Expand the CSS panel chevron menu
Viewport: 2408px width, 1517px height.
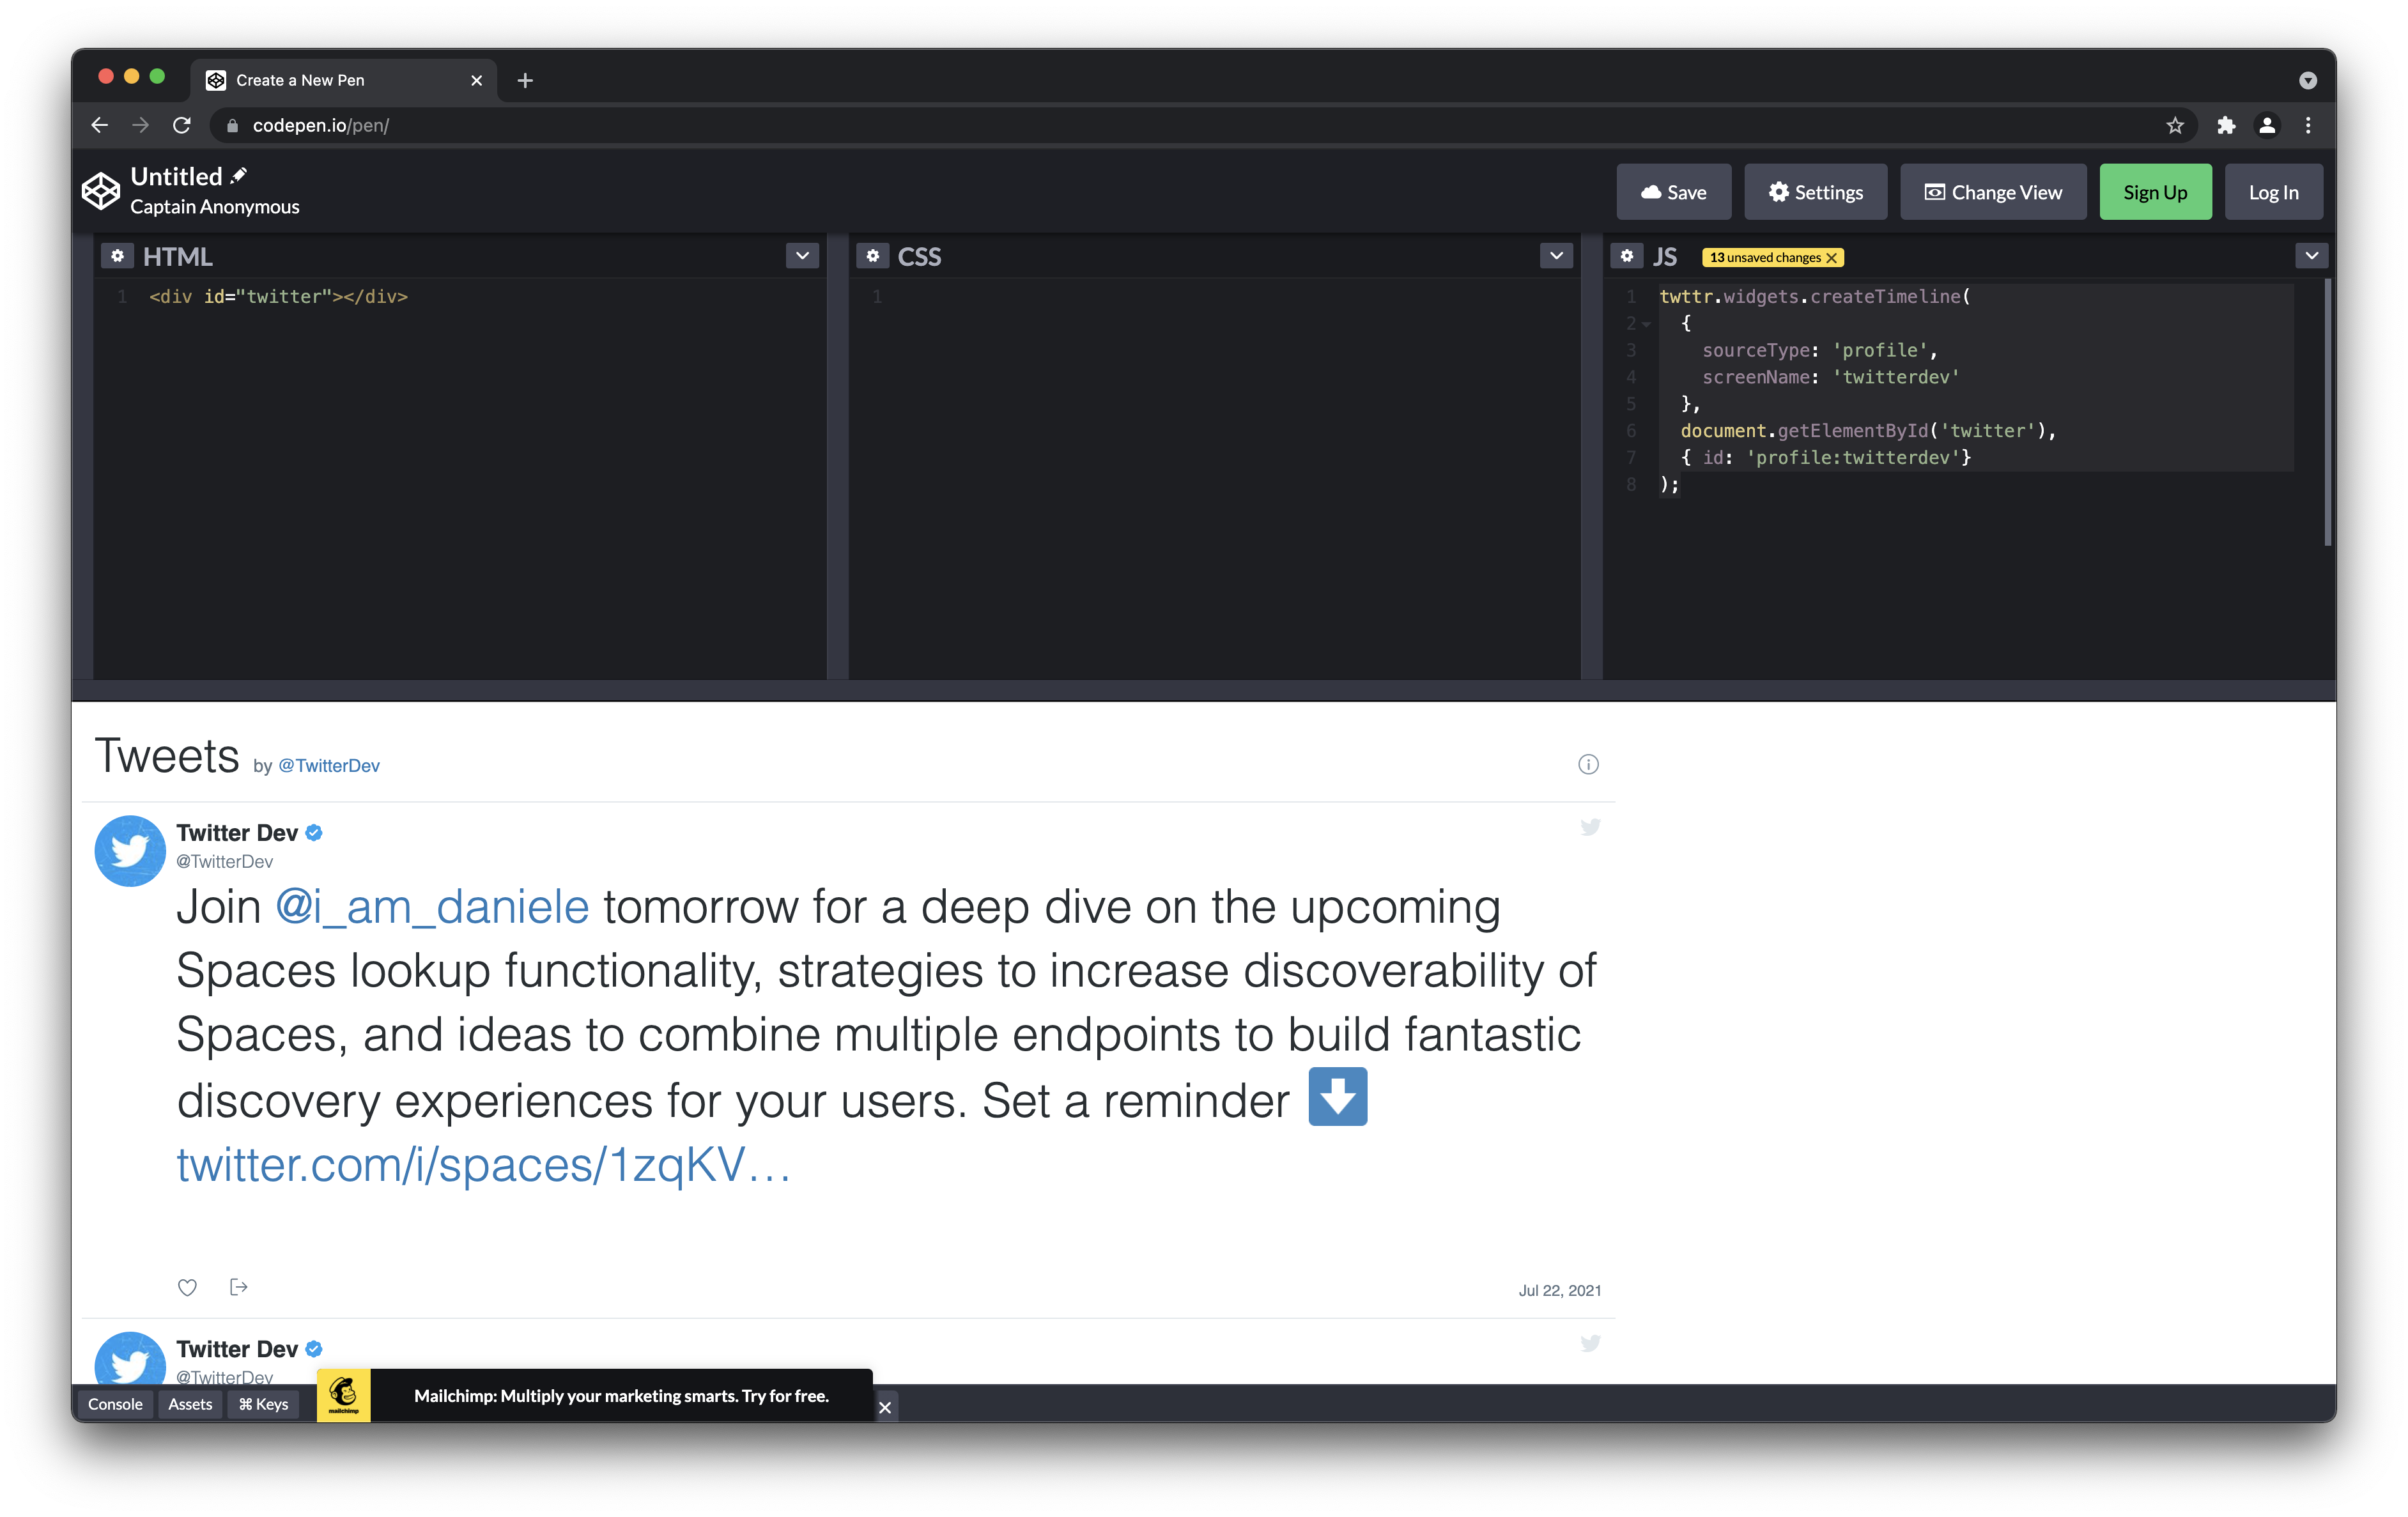click(1556, 256)
